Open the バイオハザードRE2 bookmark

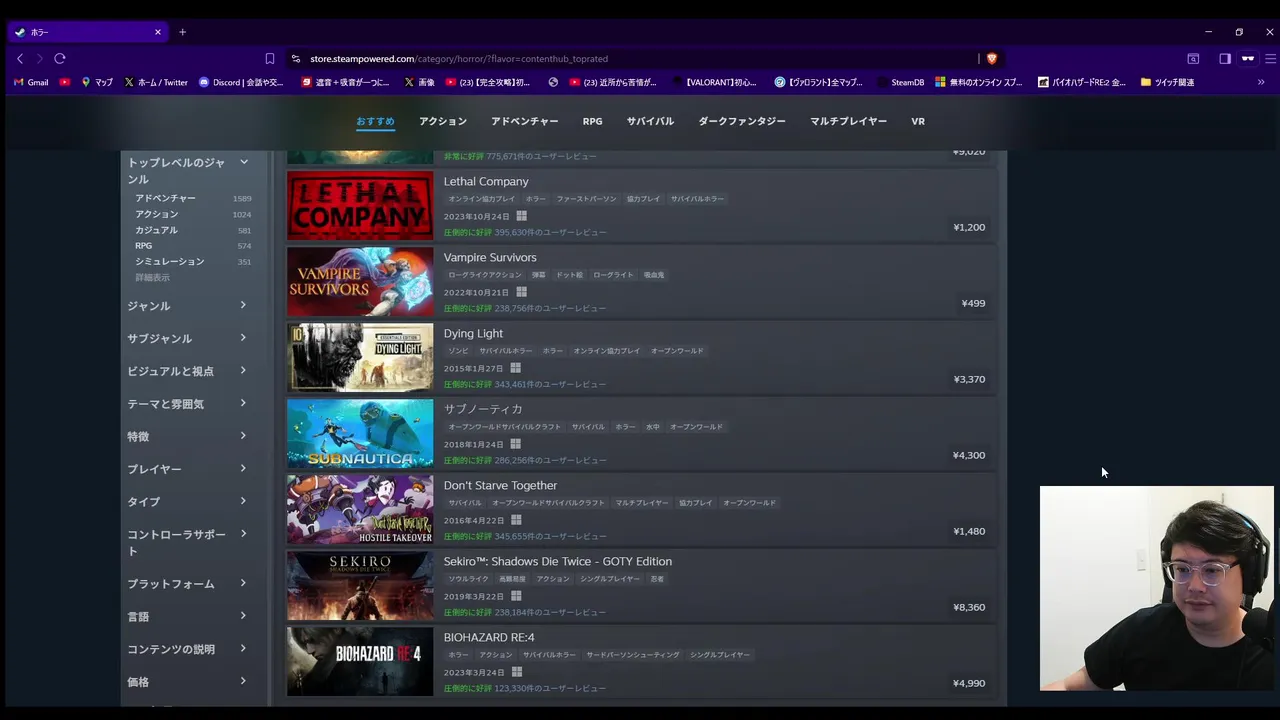click(x=1082, y=82)
